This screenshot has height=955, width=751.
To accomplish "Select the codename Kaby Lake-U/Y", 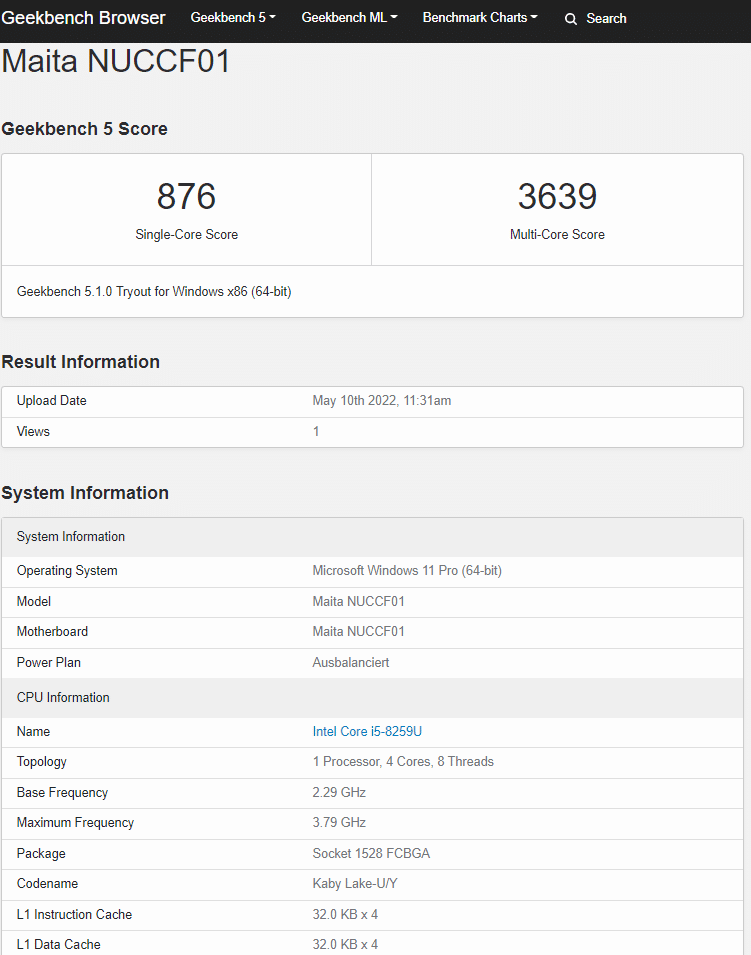I will click(355, 884).
